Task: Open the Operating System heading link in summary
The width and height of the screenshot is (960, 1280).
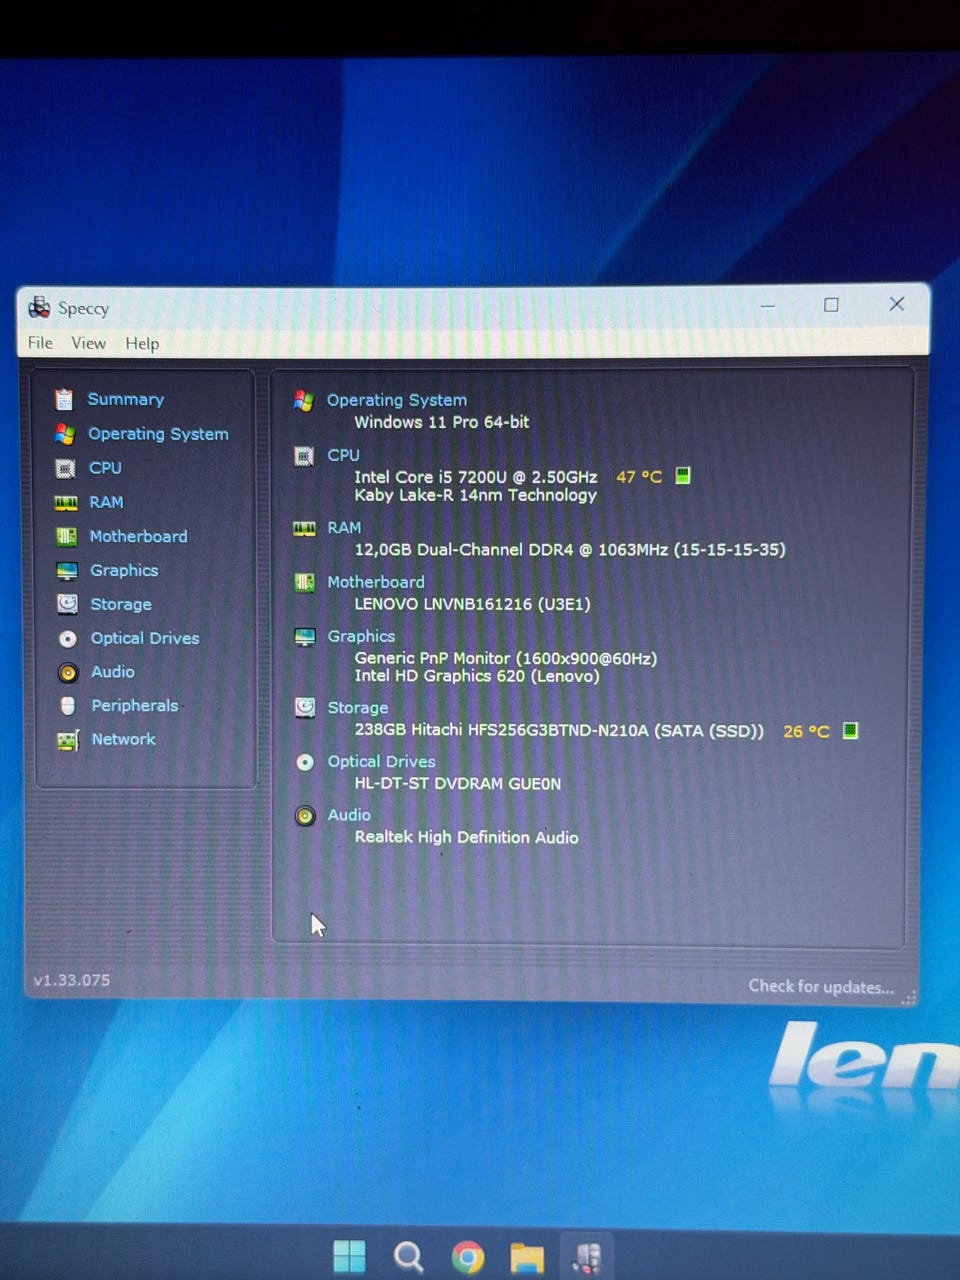Action: coord(397,400)
